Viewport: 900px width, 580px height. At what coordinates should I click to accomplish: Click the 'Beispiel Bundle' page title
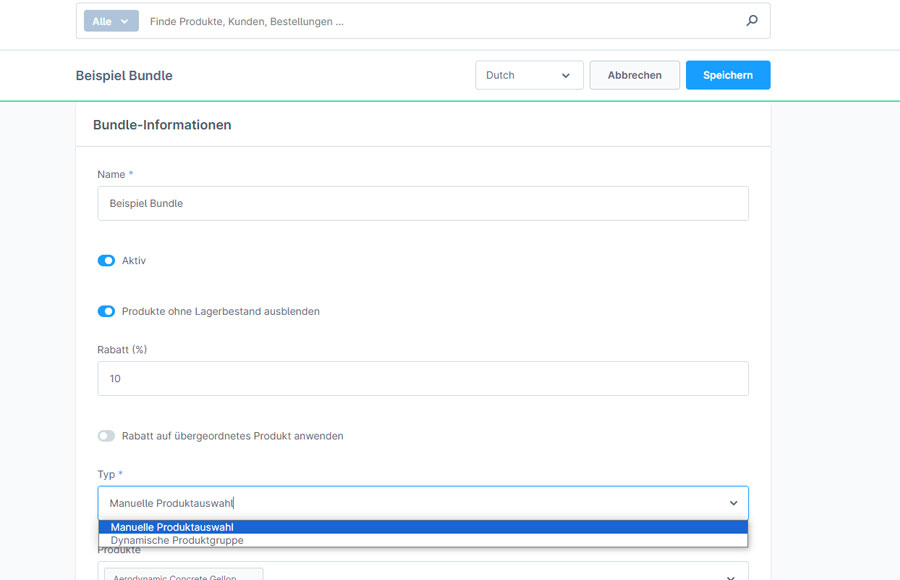pyautogui.click(x=124, y=75)
